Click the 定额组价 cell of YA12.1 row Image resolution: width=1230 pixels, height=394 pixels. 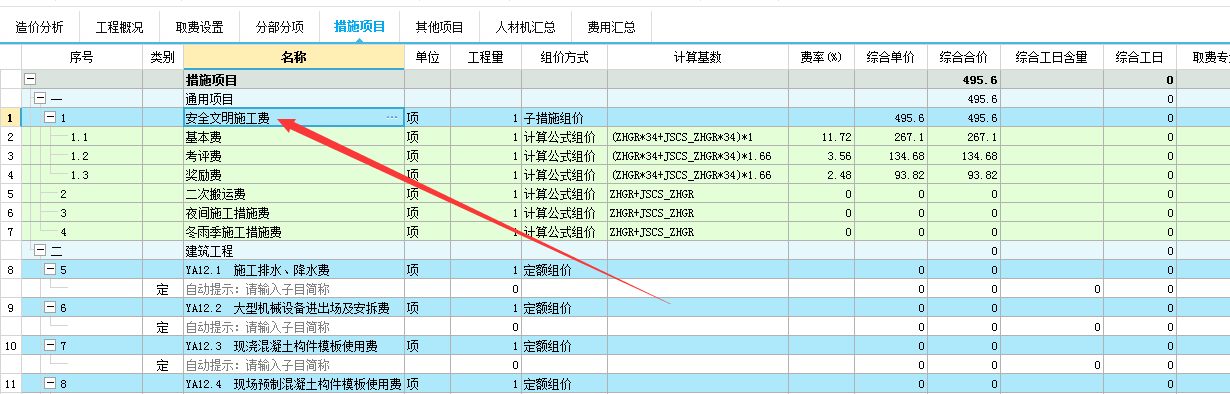coord(564,270)
